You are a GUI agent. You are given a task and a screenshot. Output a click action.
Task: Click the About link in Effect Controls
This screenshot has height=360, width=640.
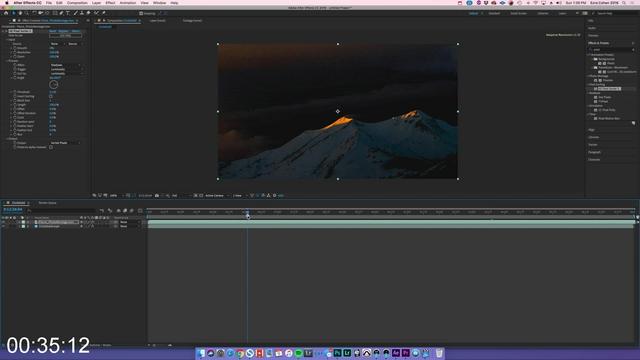pyautogui.click(x=76, y=31)
